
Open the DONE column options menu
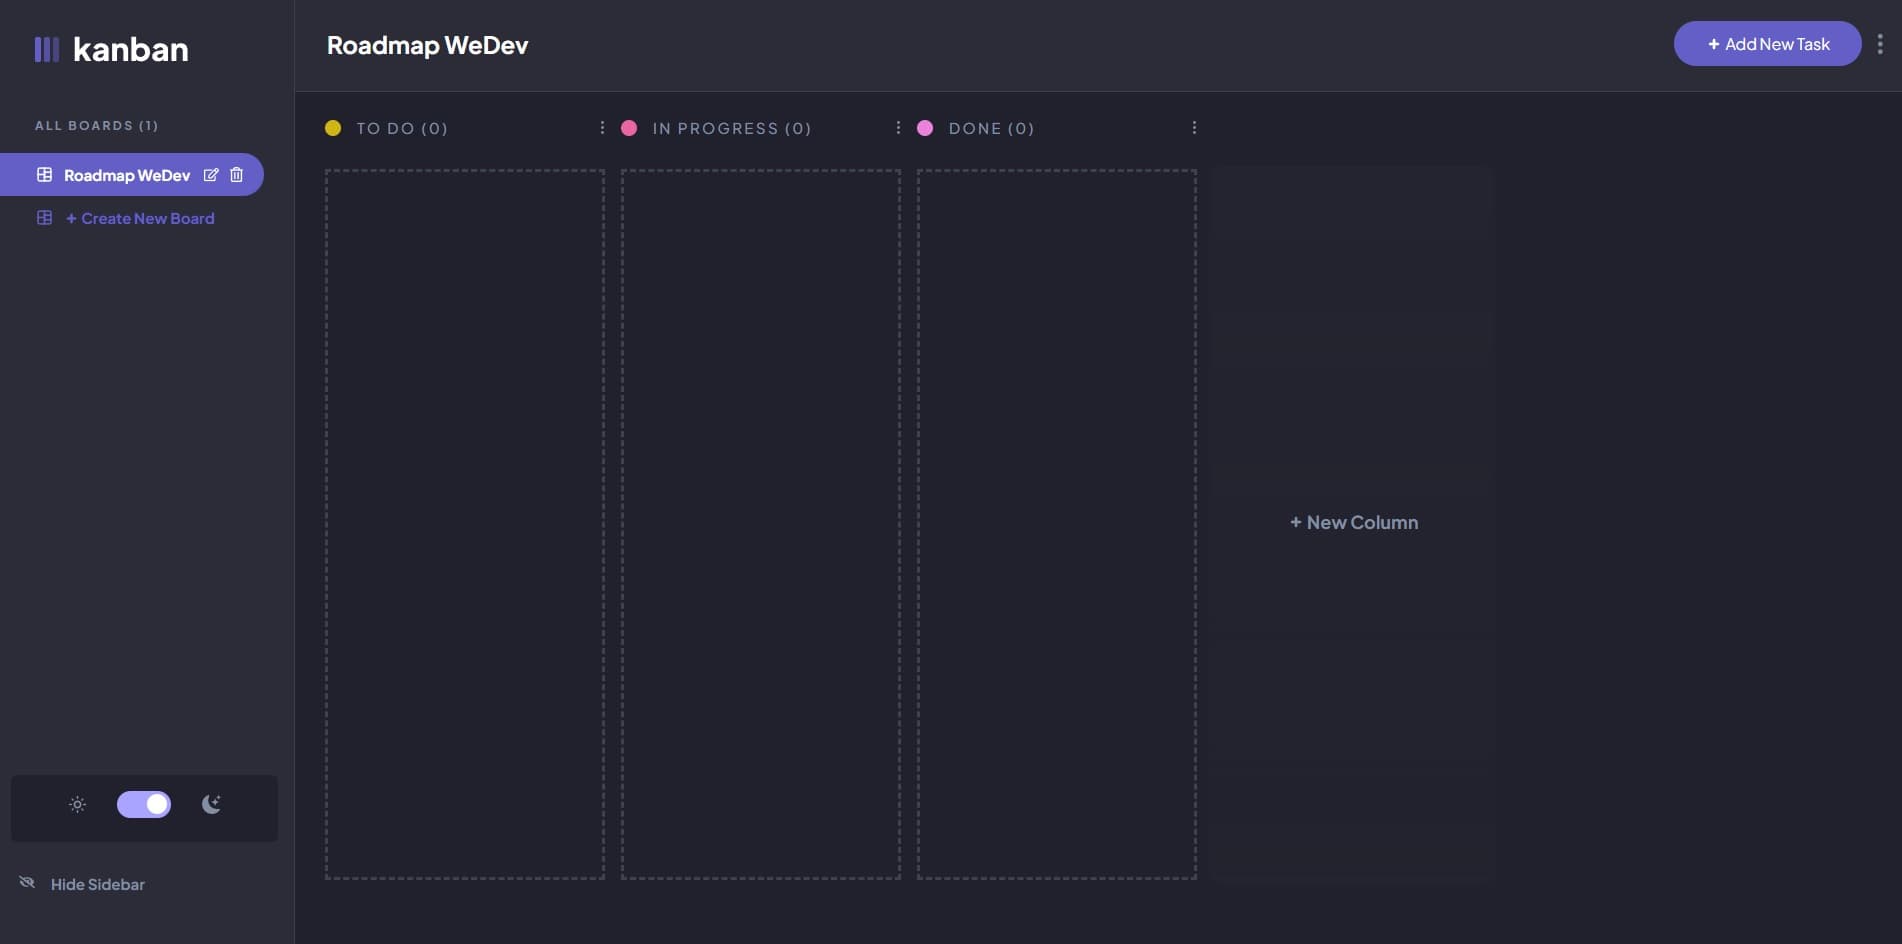(1194, 128)
